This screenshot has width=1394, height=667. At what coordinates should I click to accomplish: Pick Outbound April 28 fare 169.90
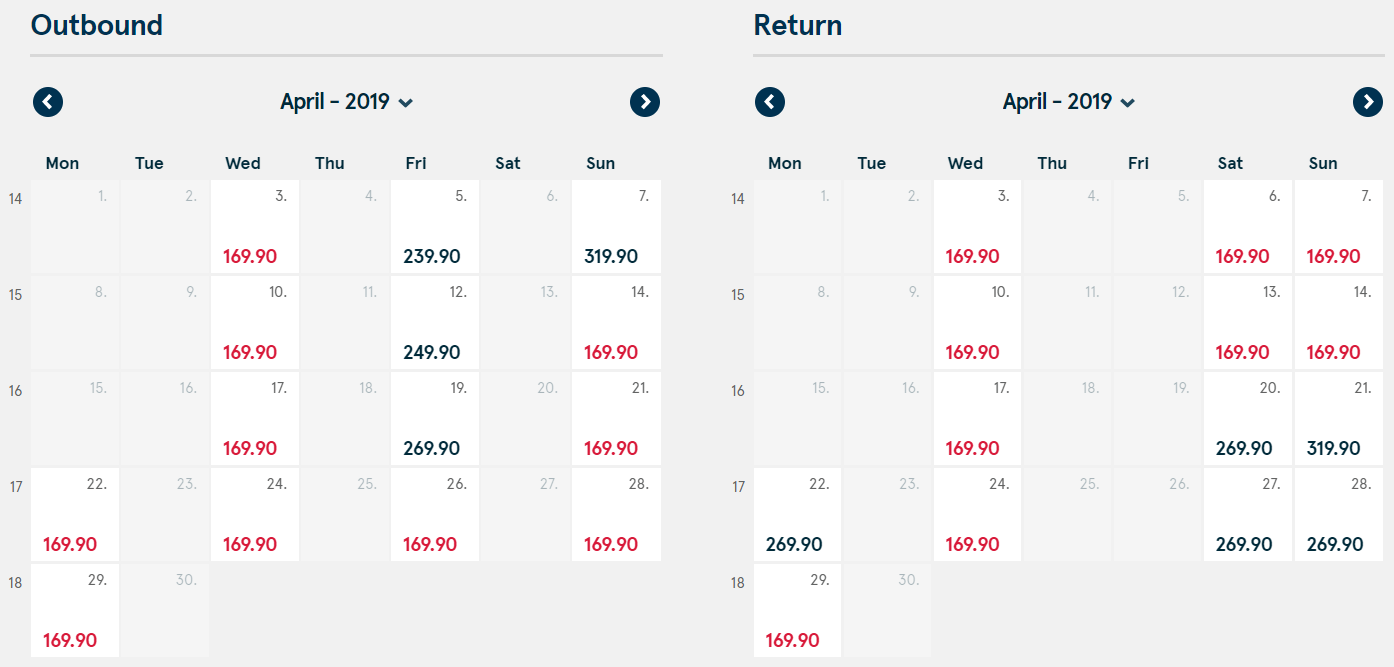point(616,515)
